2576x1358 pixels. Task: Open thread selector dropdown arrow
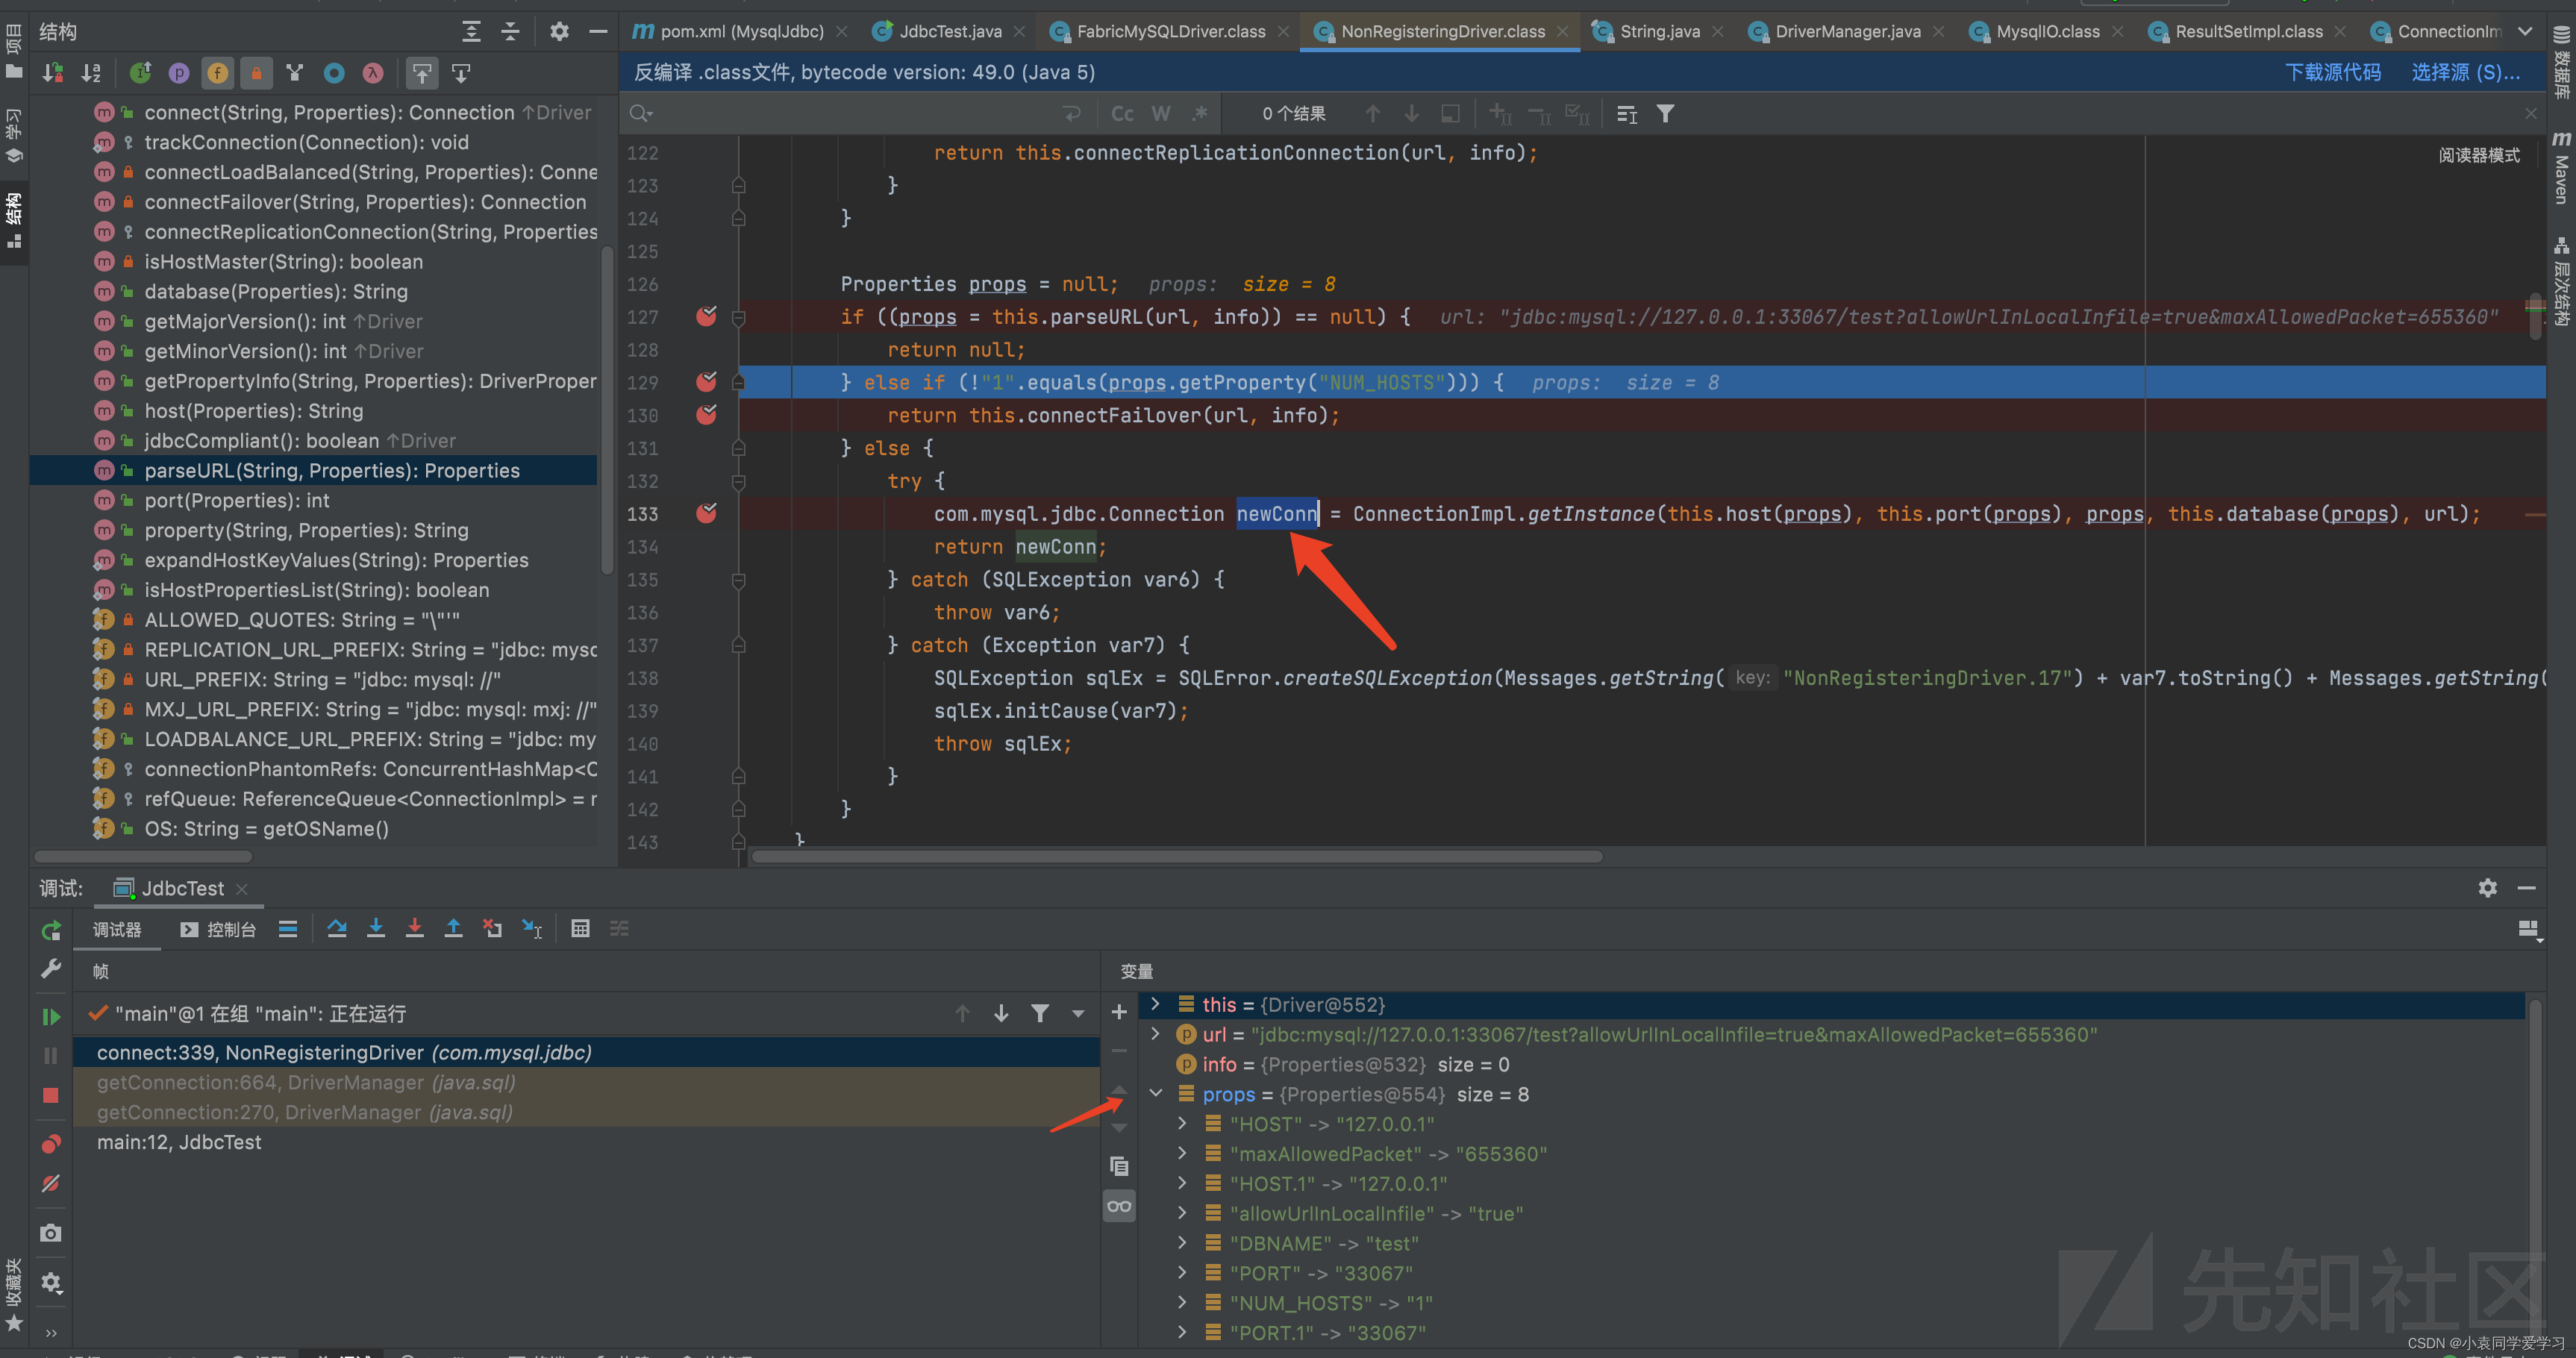coord(1078,1014)
